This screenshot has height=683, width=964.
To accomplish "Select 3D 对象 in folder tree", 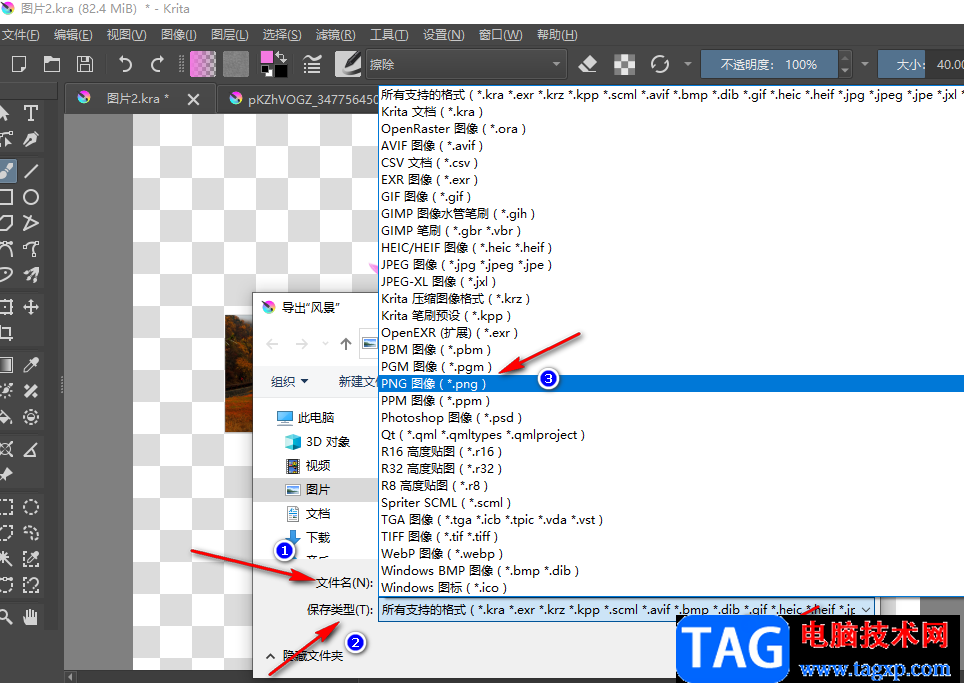I will 318,442.
